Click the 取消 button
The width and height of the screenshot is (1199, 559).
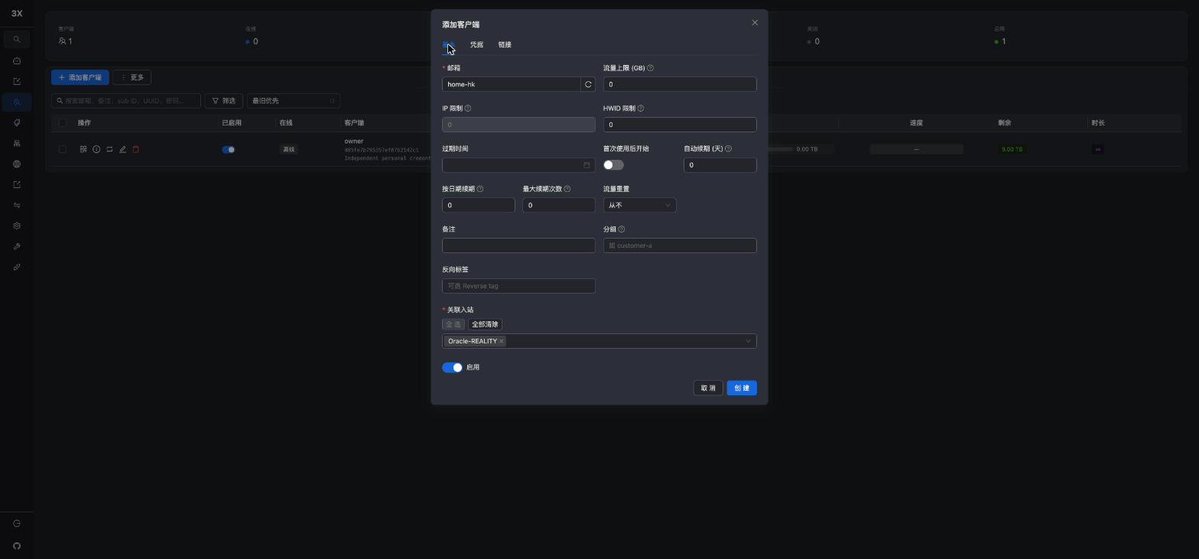[708, 388]
